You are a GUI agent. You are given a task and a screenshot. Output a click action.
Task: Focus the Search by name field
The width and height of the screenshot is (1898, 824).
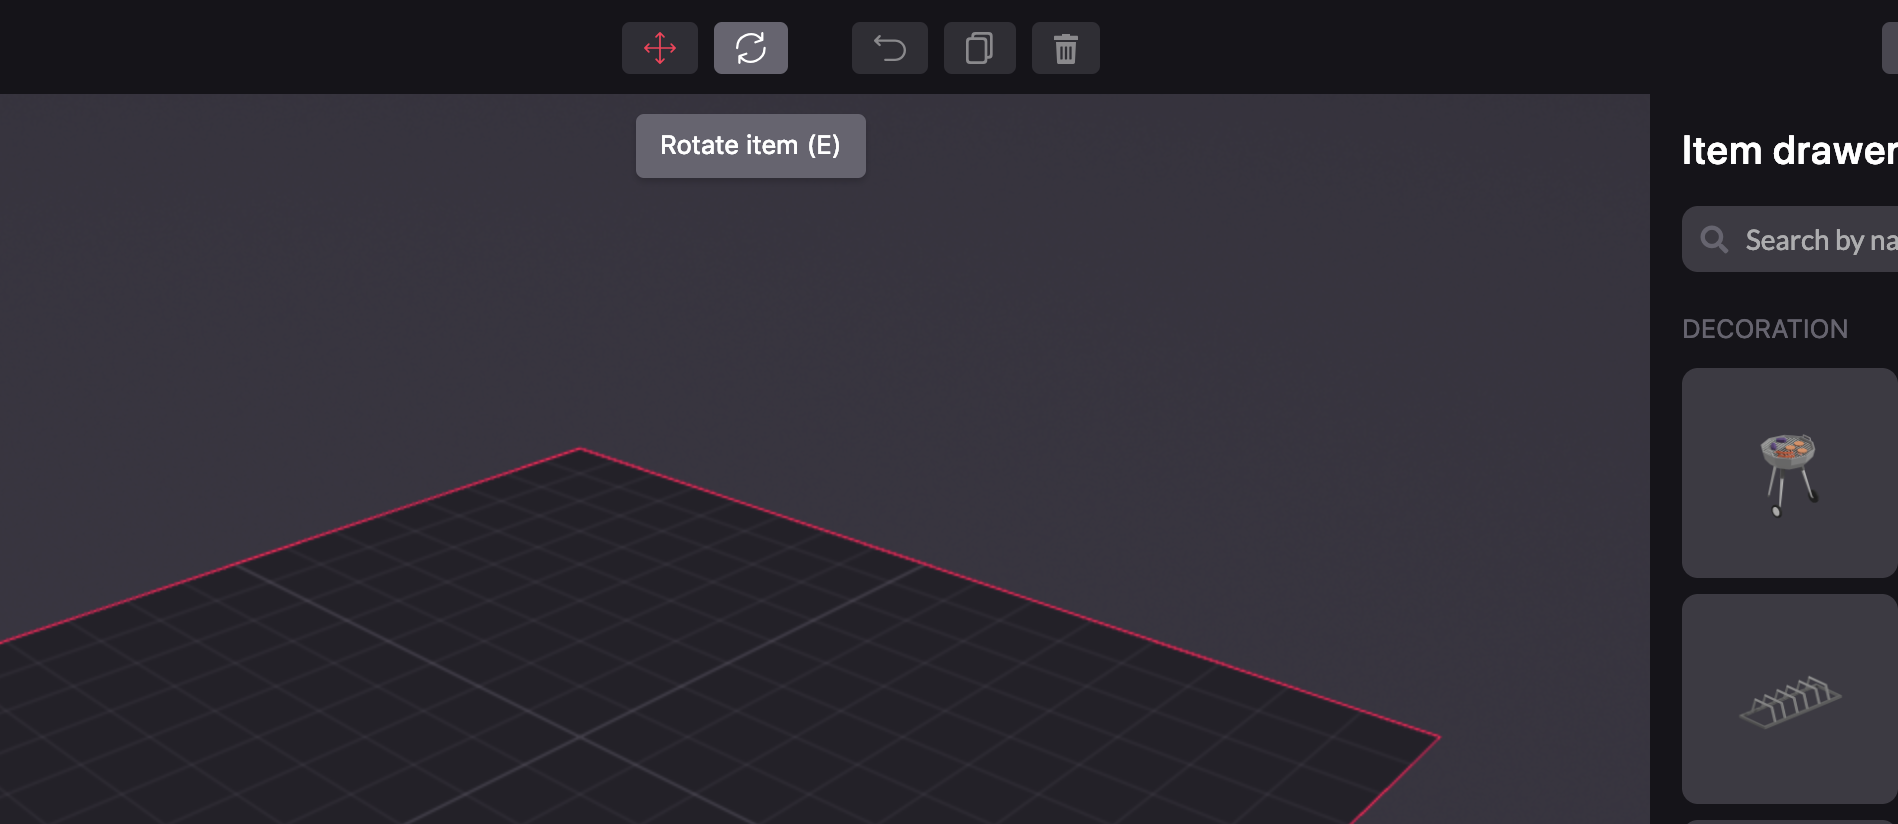click(1790, 239)
